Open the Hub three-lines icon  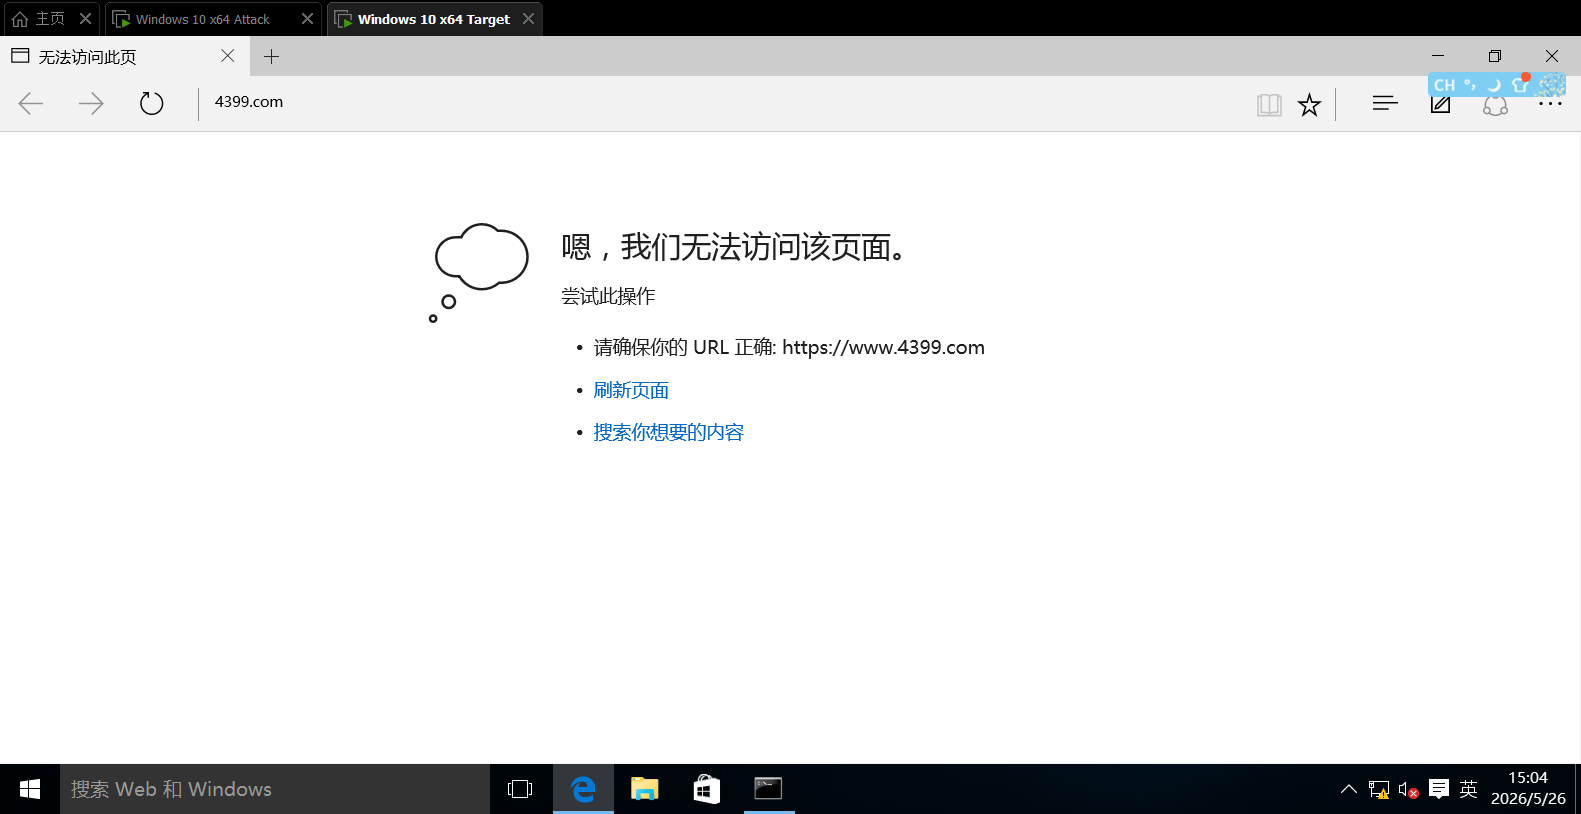1385,103
